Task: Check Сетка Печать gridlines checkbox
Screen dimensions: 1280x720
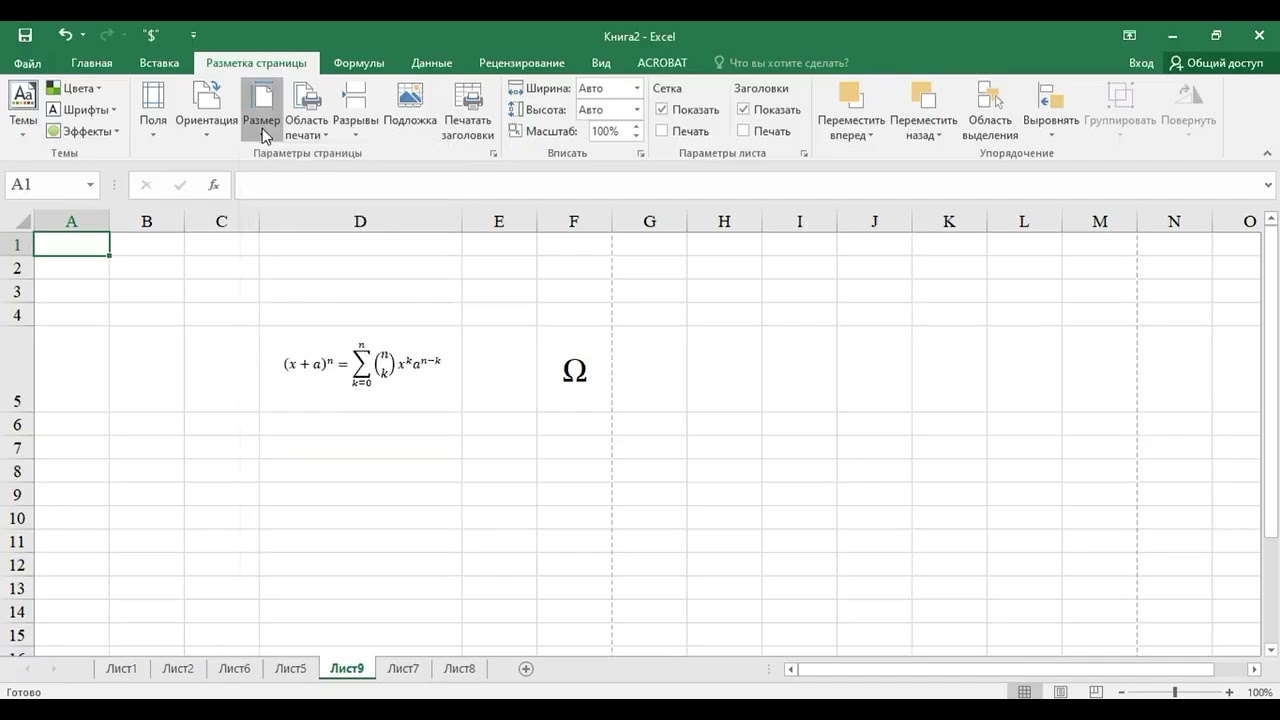Action: [661, 131]
